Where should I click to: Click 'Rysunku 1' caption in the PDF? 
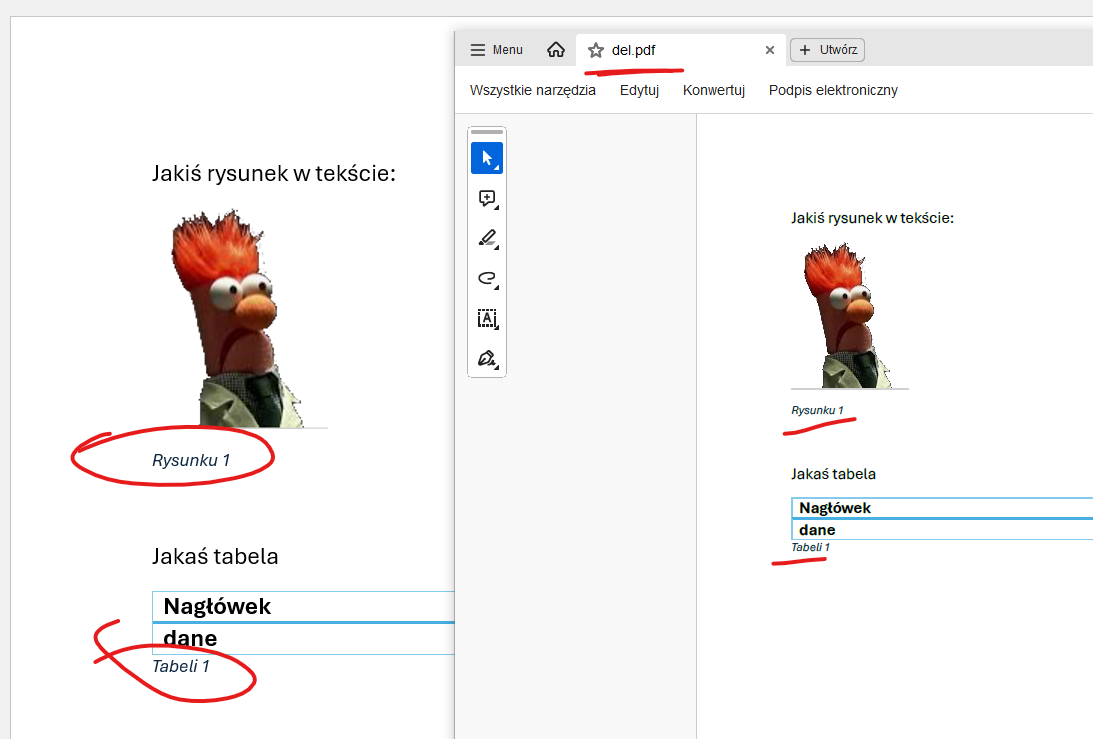coord(817,410)
